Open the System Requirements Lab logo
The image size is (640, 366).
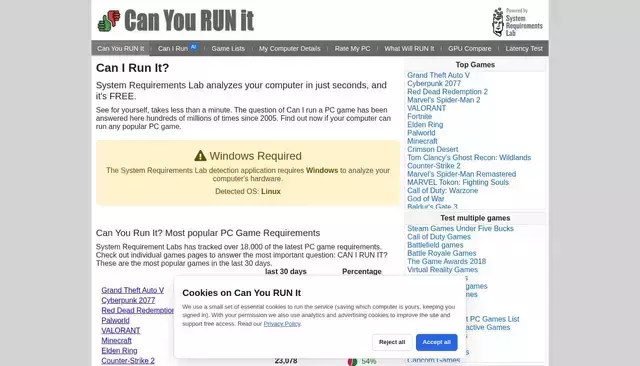pos(517,22)
